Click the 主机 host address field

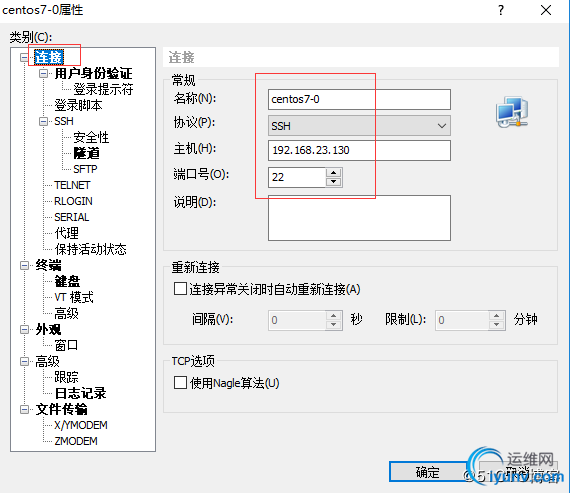(359, 150)
